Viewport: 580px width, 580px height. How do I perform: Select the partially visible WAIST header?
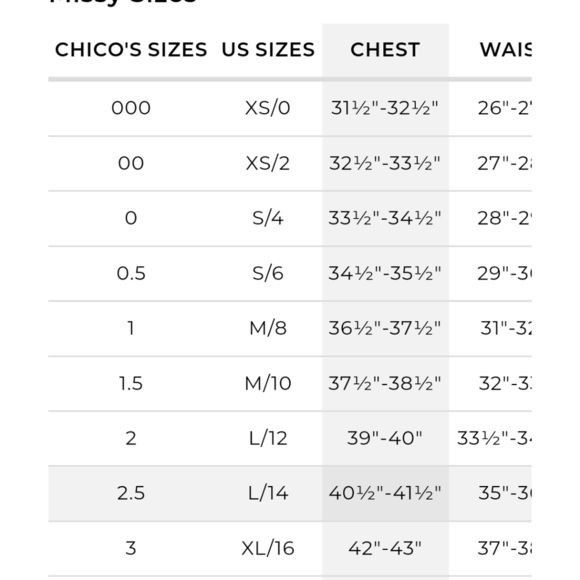pos(505,50)
